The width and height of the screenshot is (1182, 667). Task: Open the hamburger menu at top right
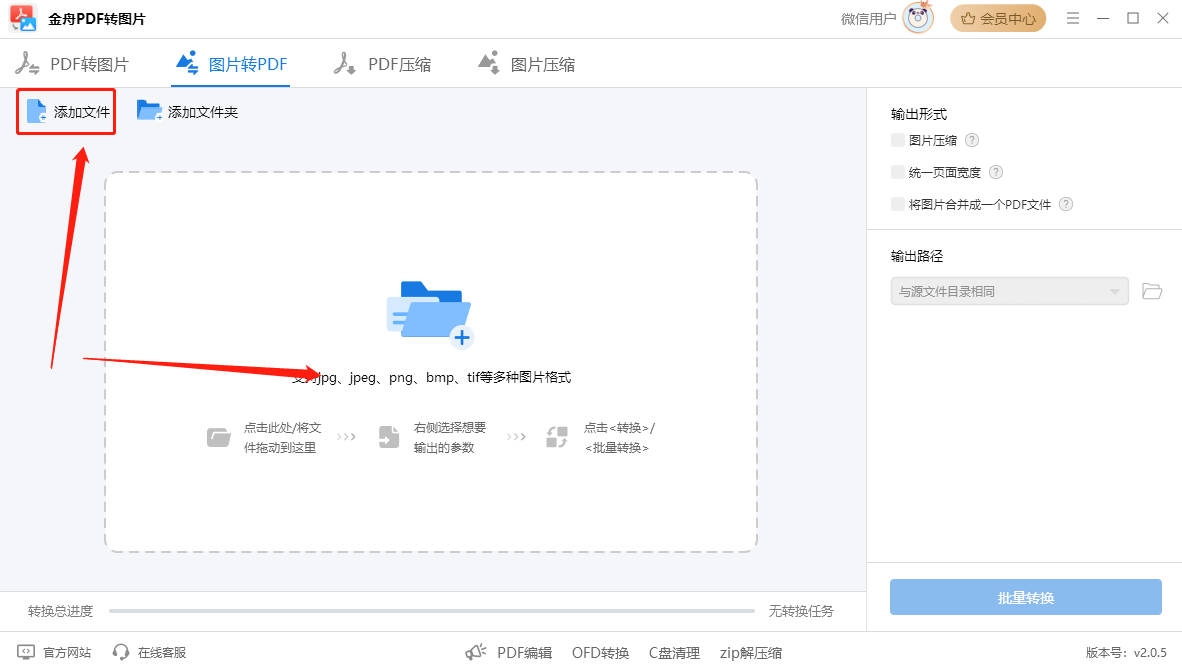[1072, 17]
